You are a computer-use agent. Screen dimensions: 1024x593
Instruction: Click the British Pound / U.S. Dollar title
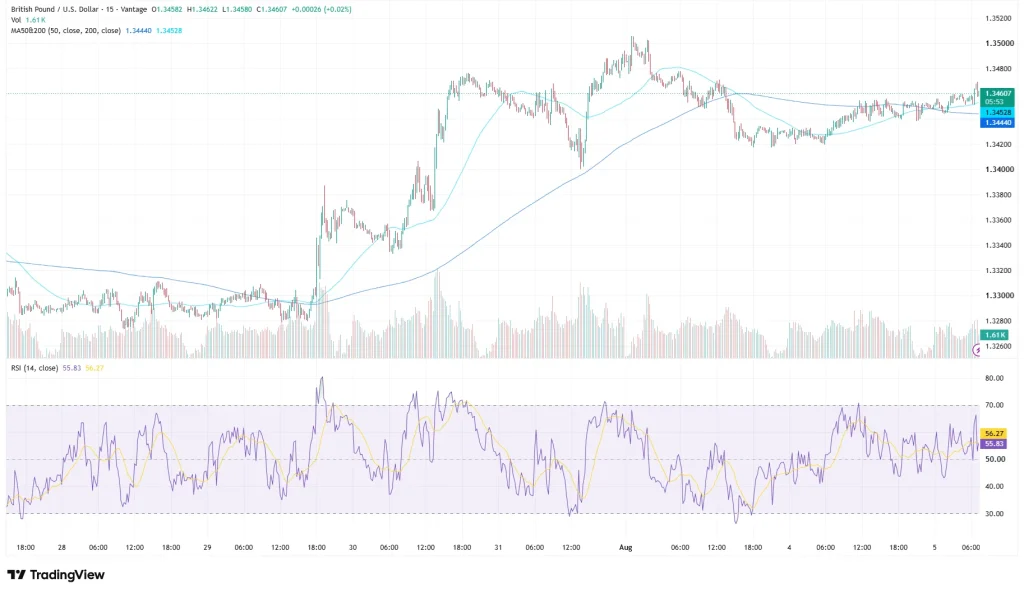pyautogui.click(x=55, y=10)
